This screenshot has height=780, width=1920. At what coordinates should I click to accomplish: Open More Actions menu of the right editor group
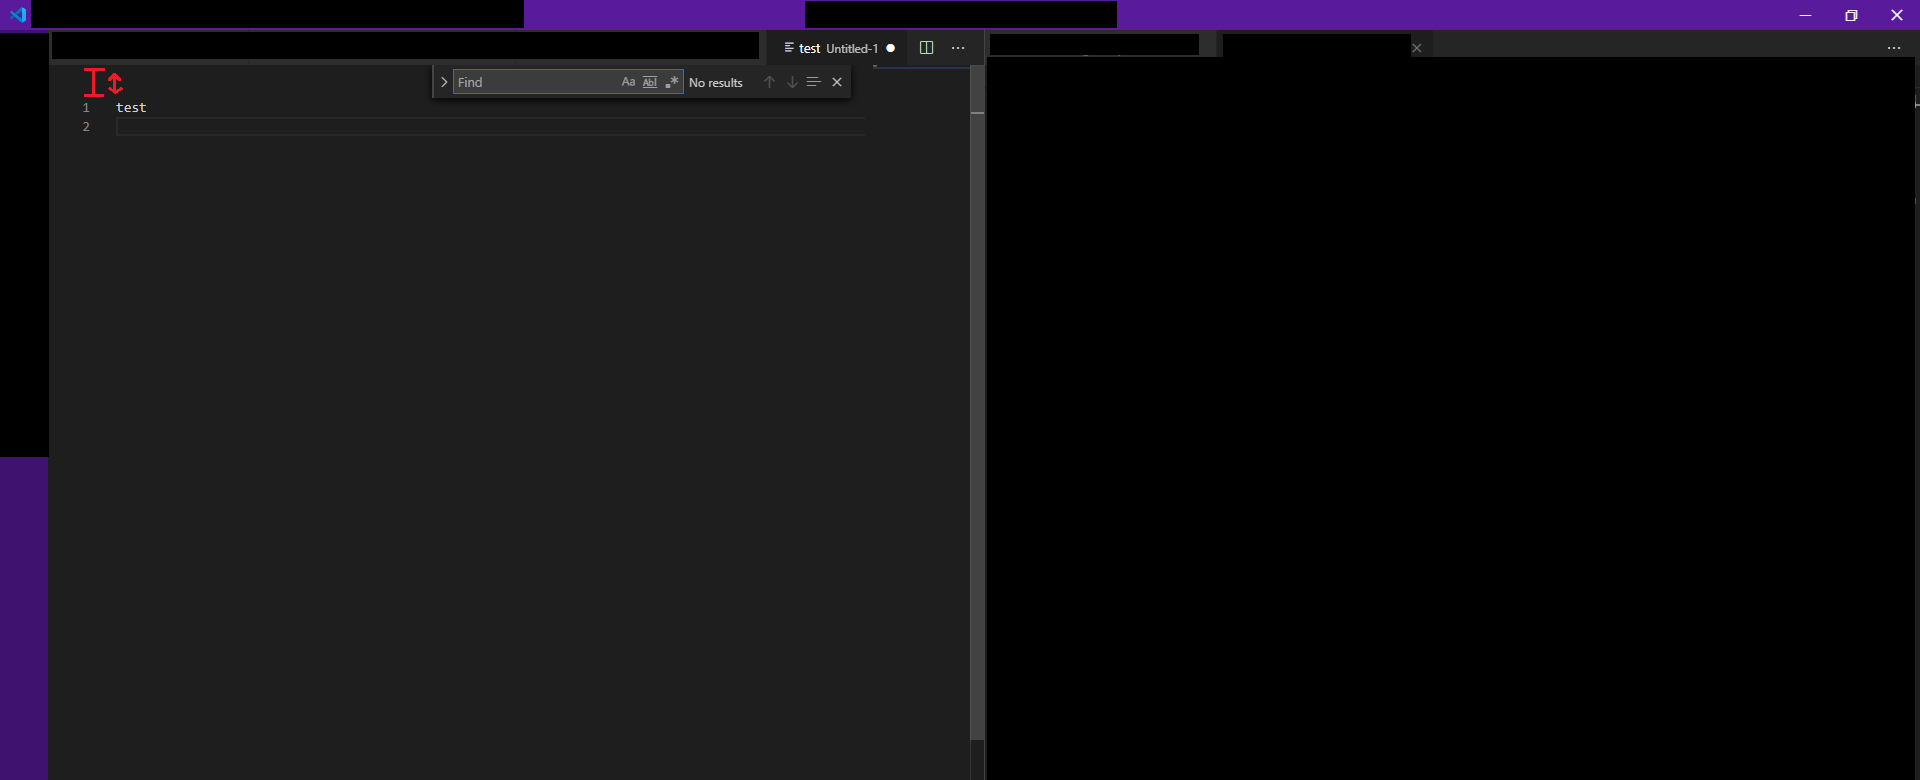[x=1894, y=48]
